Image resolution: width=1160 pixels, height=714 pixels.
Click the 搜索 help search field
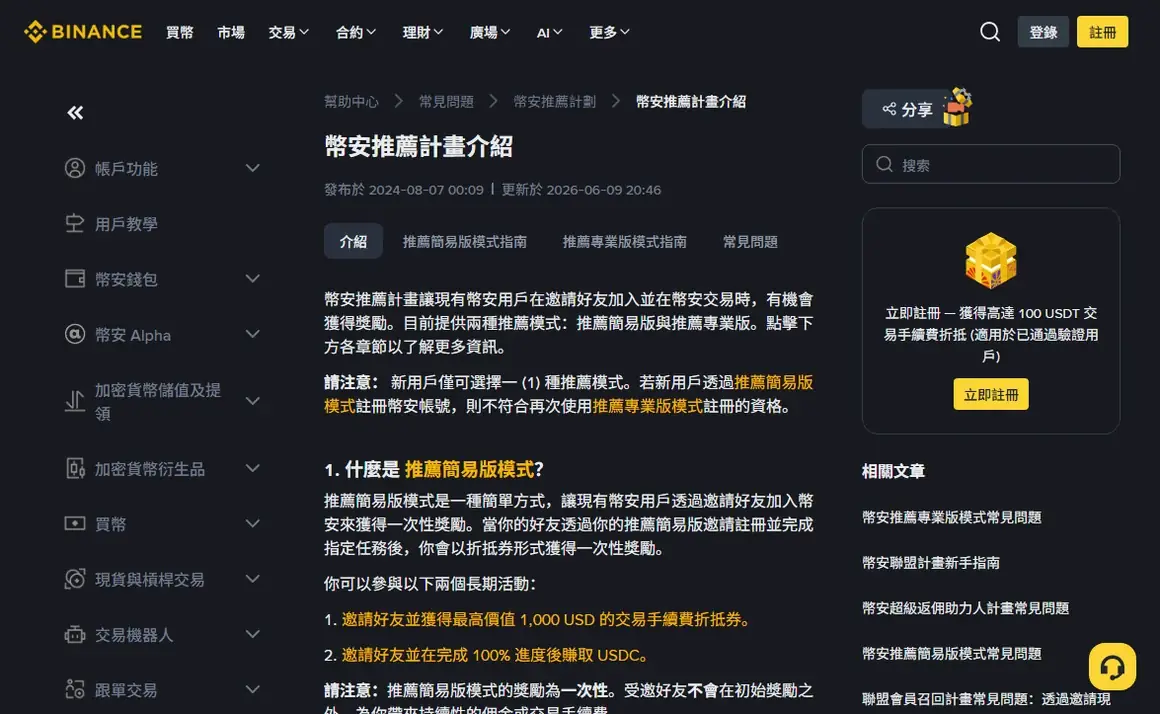pyautogui.click(x=991, y=164)
